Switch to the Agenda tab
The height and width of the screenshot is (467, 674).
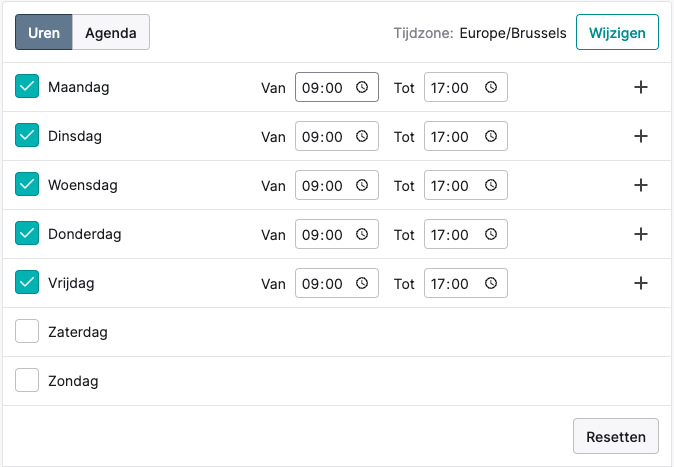111,32
